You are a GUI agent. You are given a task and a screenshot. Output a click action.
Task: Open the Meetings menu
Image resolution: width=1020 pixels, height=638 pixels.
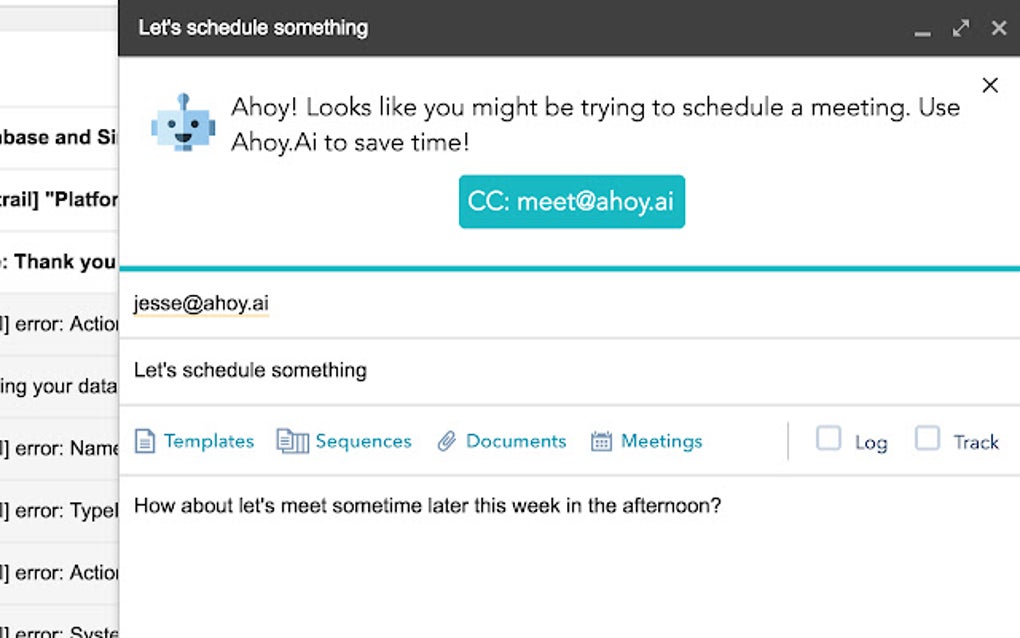pos(661,441)
